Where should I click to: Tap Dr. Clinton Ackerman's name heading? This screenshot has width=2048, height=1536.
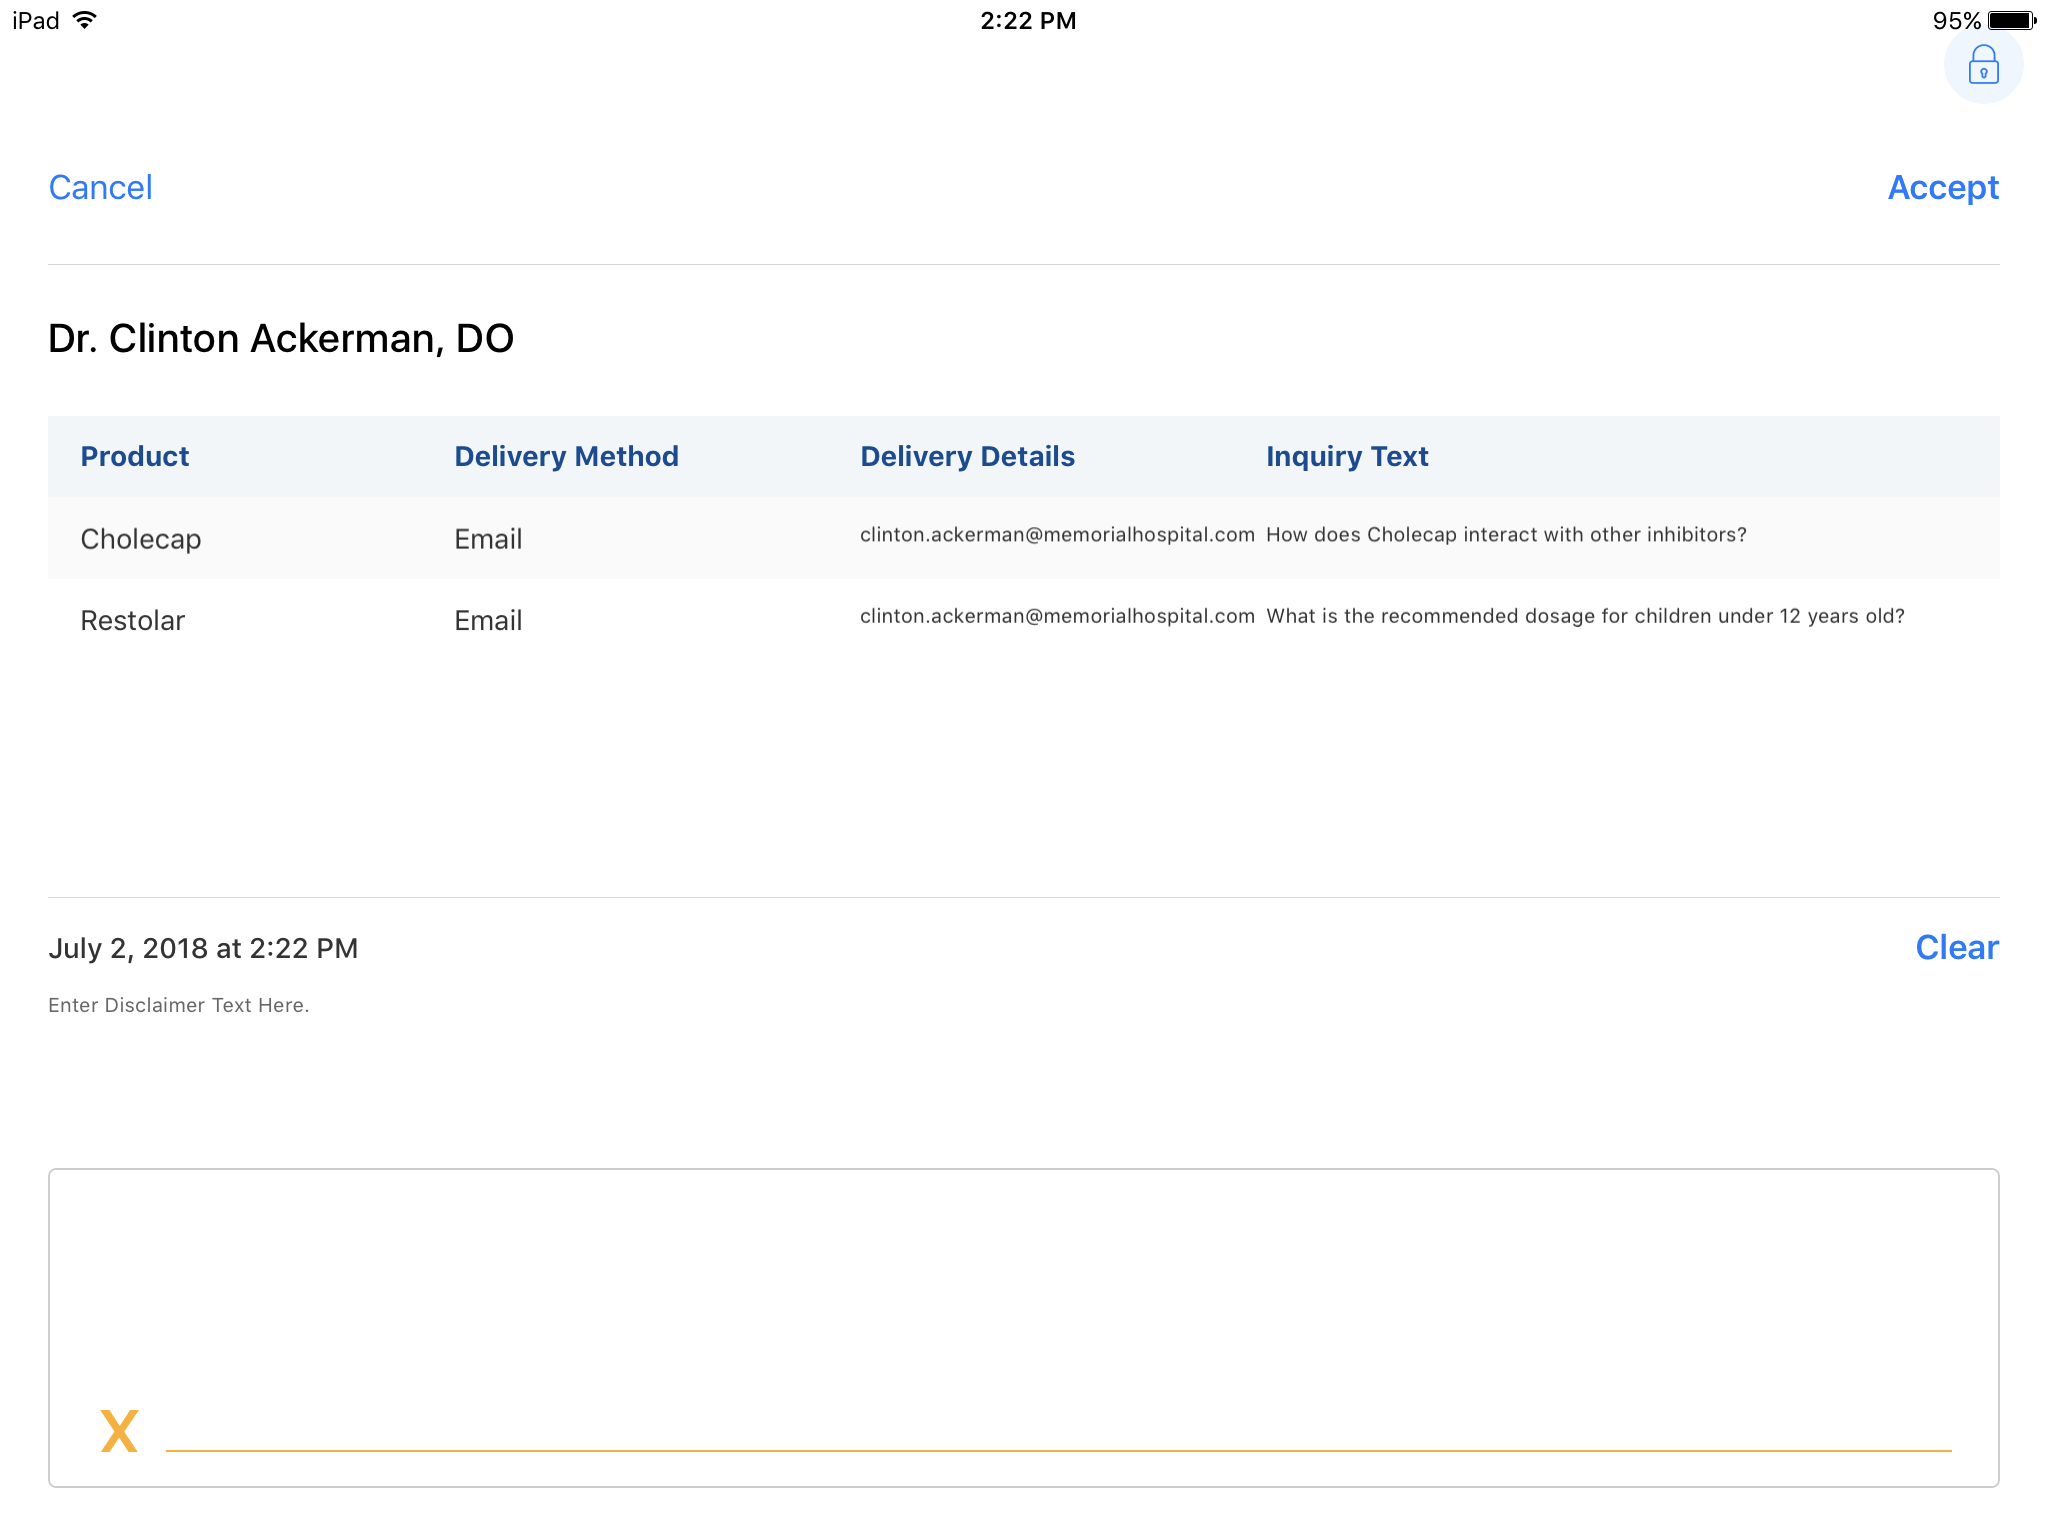coord(281,339)
